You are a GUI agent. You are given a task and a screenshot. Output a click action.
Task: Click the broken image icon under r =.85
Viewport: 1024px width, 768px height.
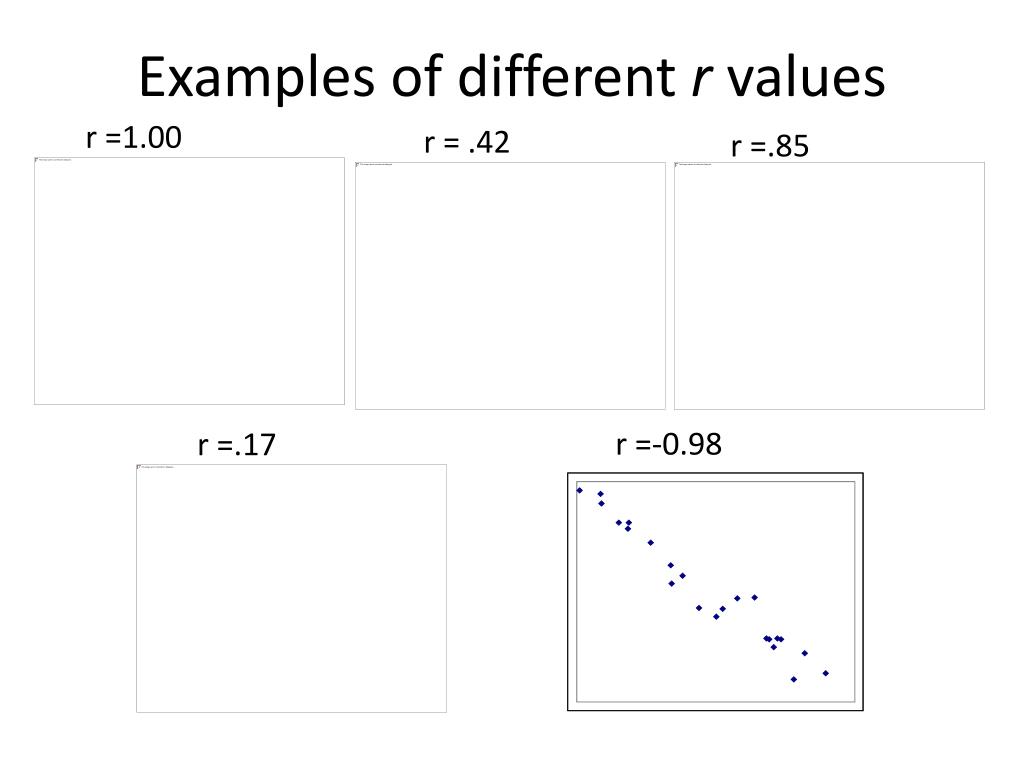(x=677, y=165)
